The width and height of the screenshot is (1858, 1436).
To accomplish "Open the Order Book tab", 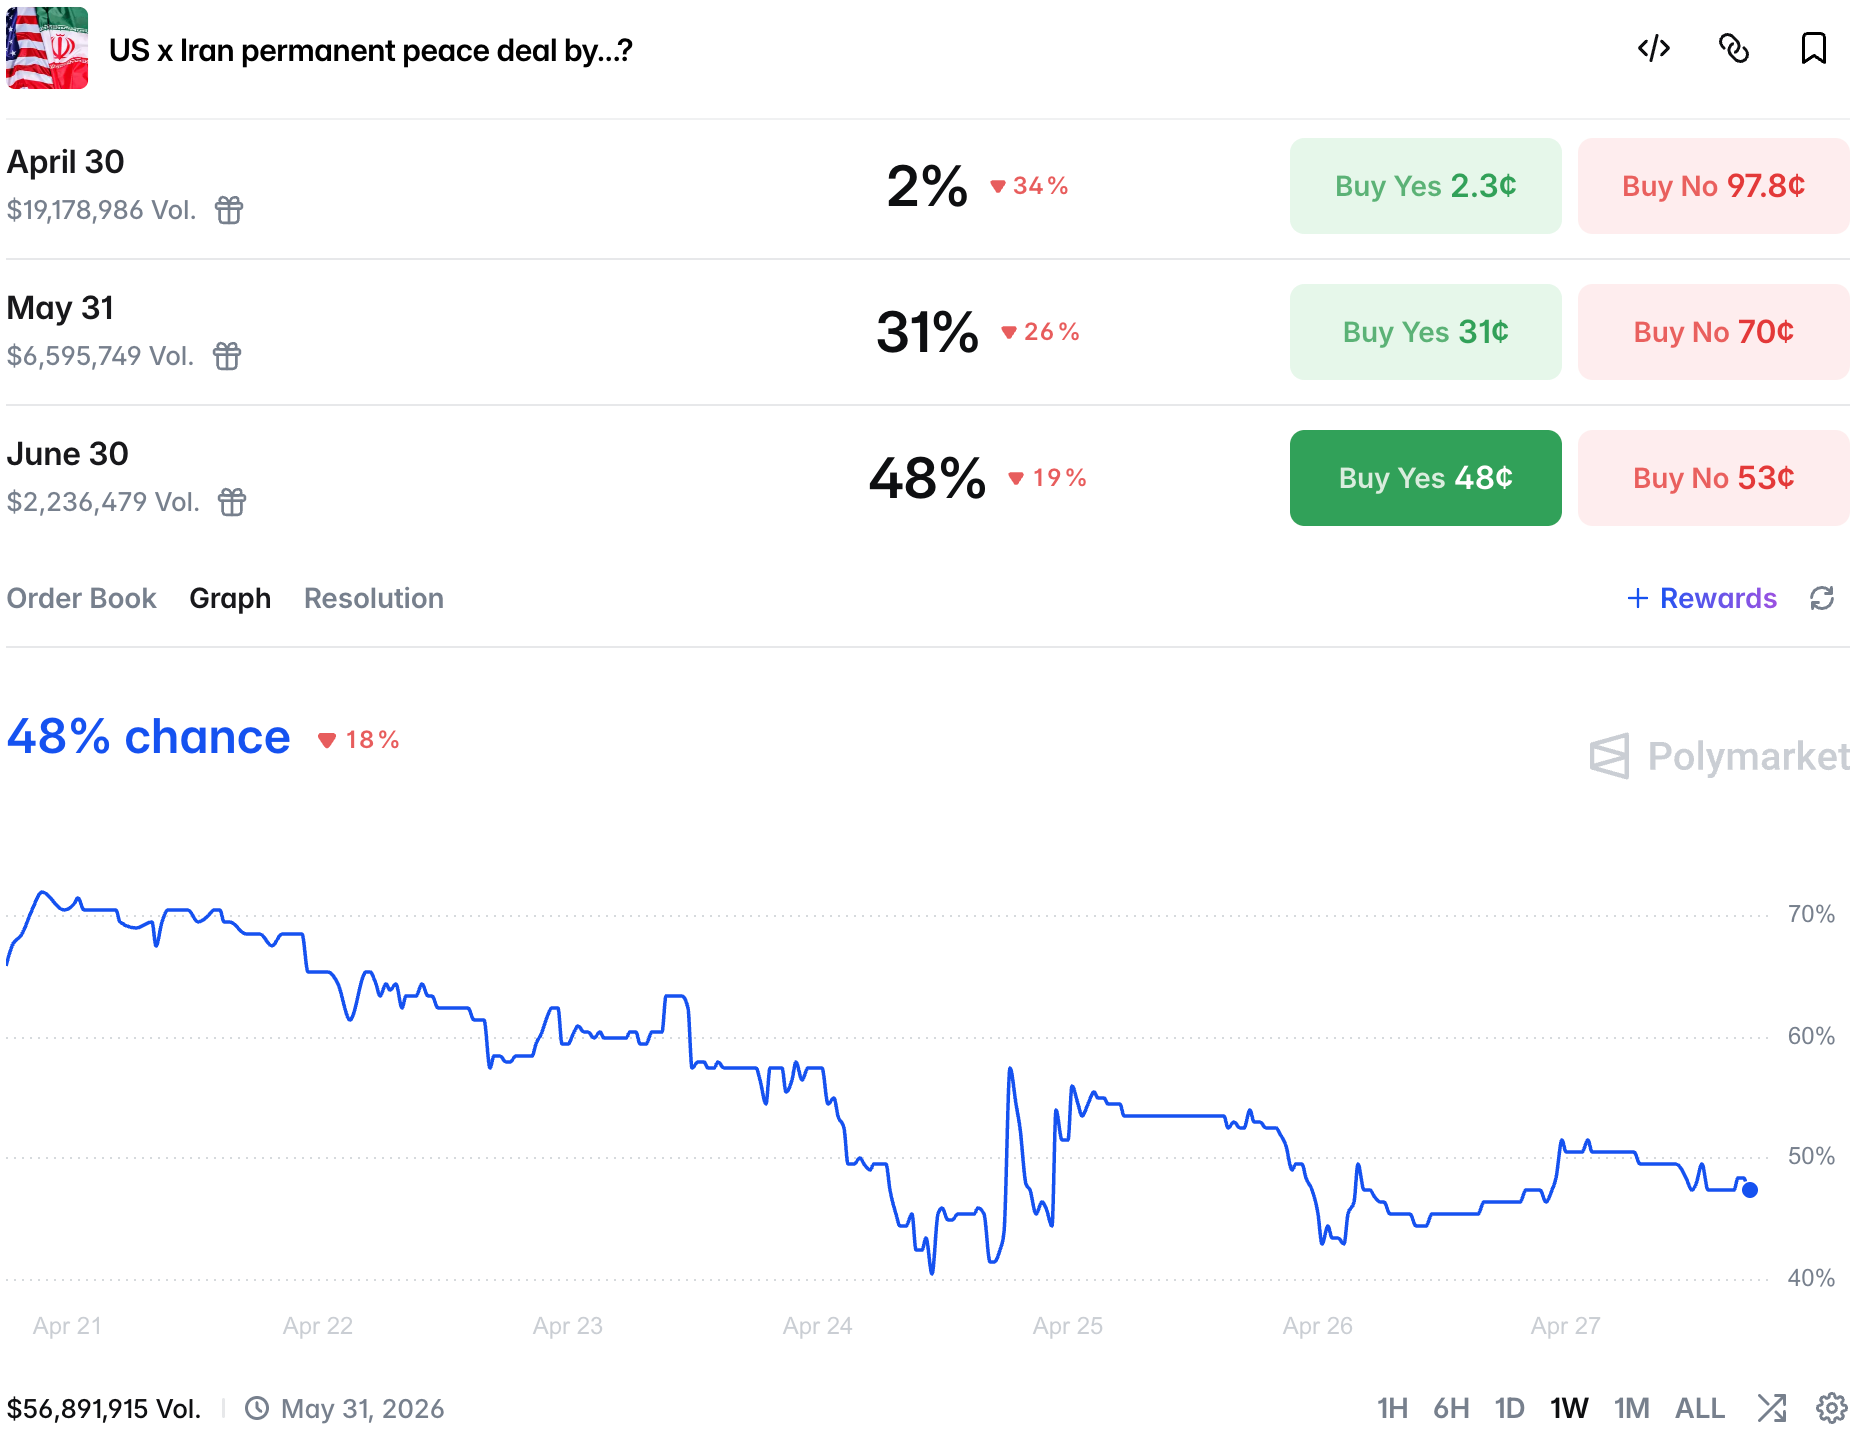I will [x=82, y=598].
